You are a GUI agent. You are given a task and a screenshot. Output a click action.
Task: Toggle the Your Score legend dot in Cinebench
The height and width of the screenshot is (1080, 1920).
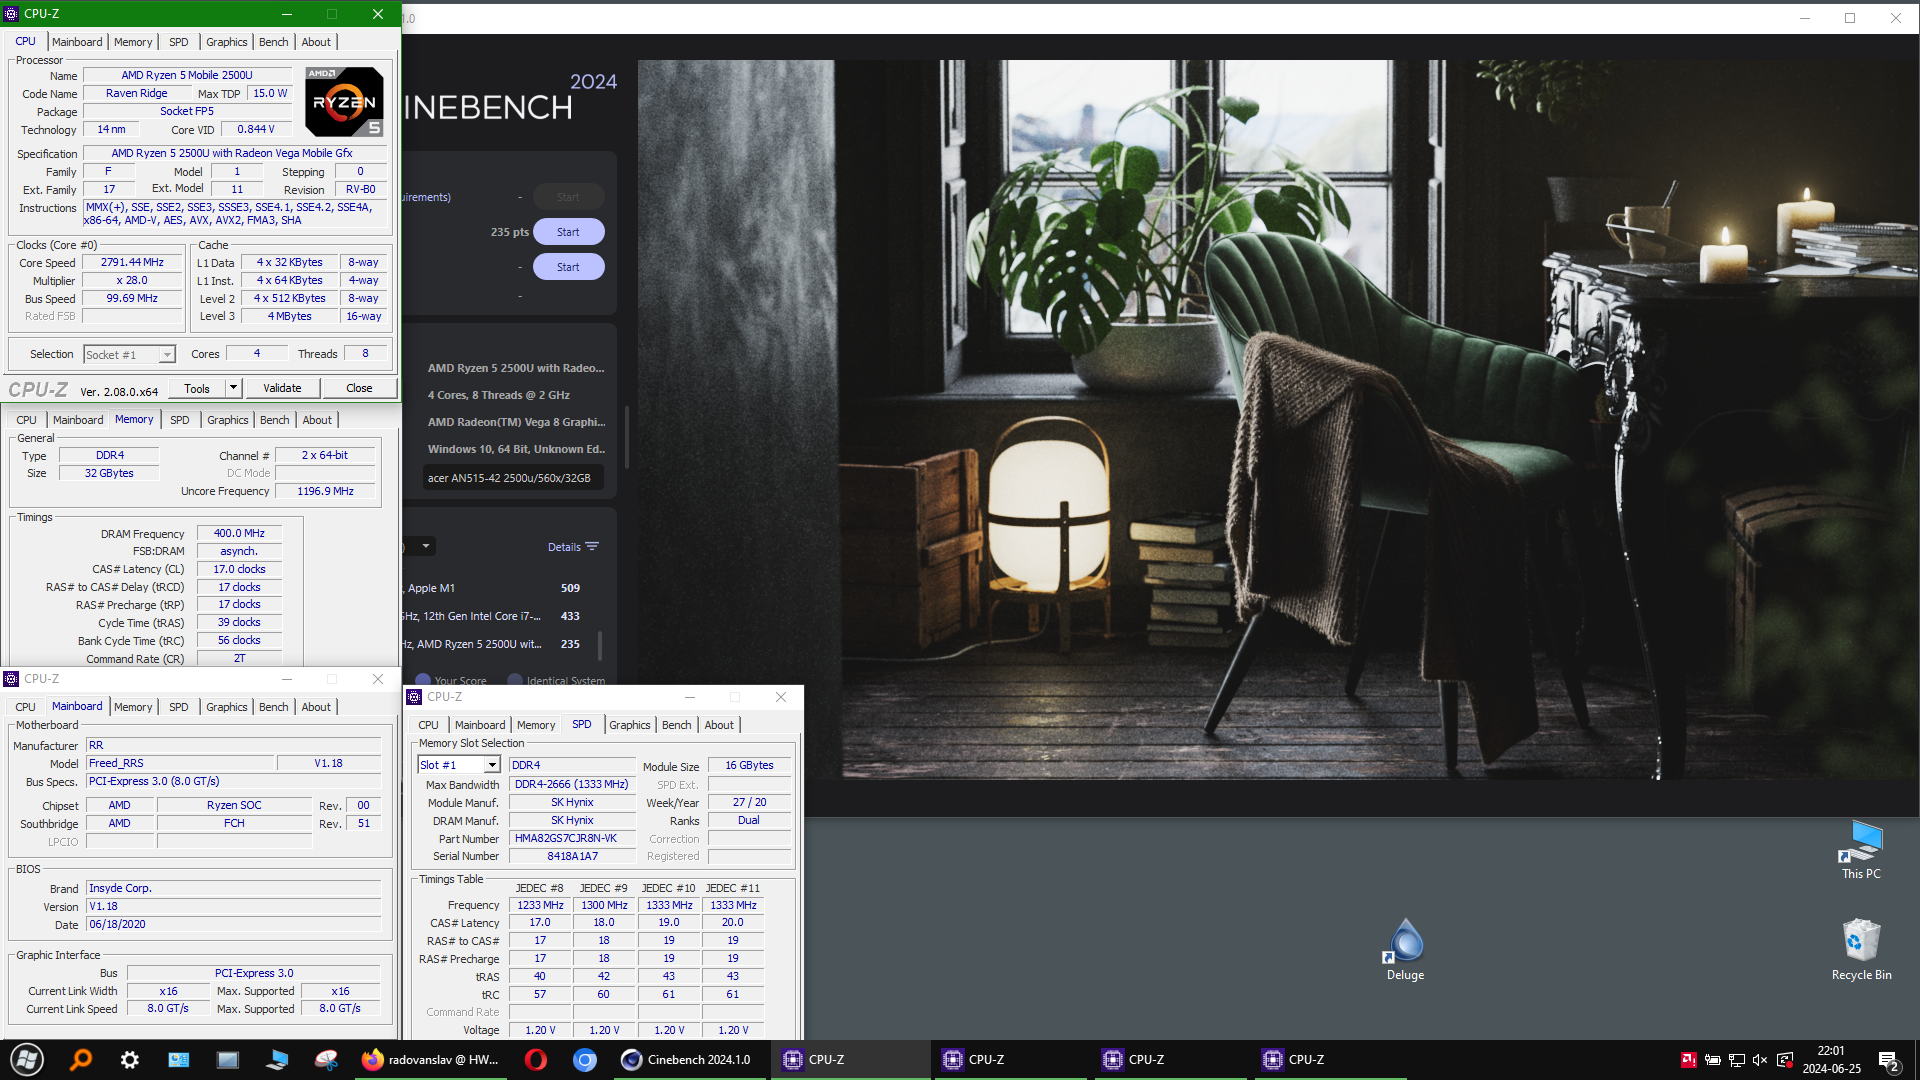422,680
